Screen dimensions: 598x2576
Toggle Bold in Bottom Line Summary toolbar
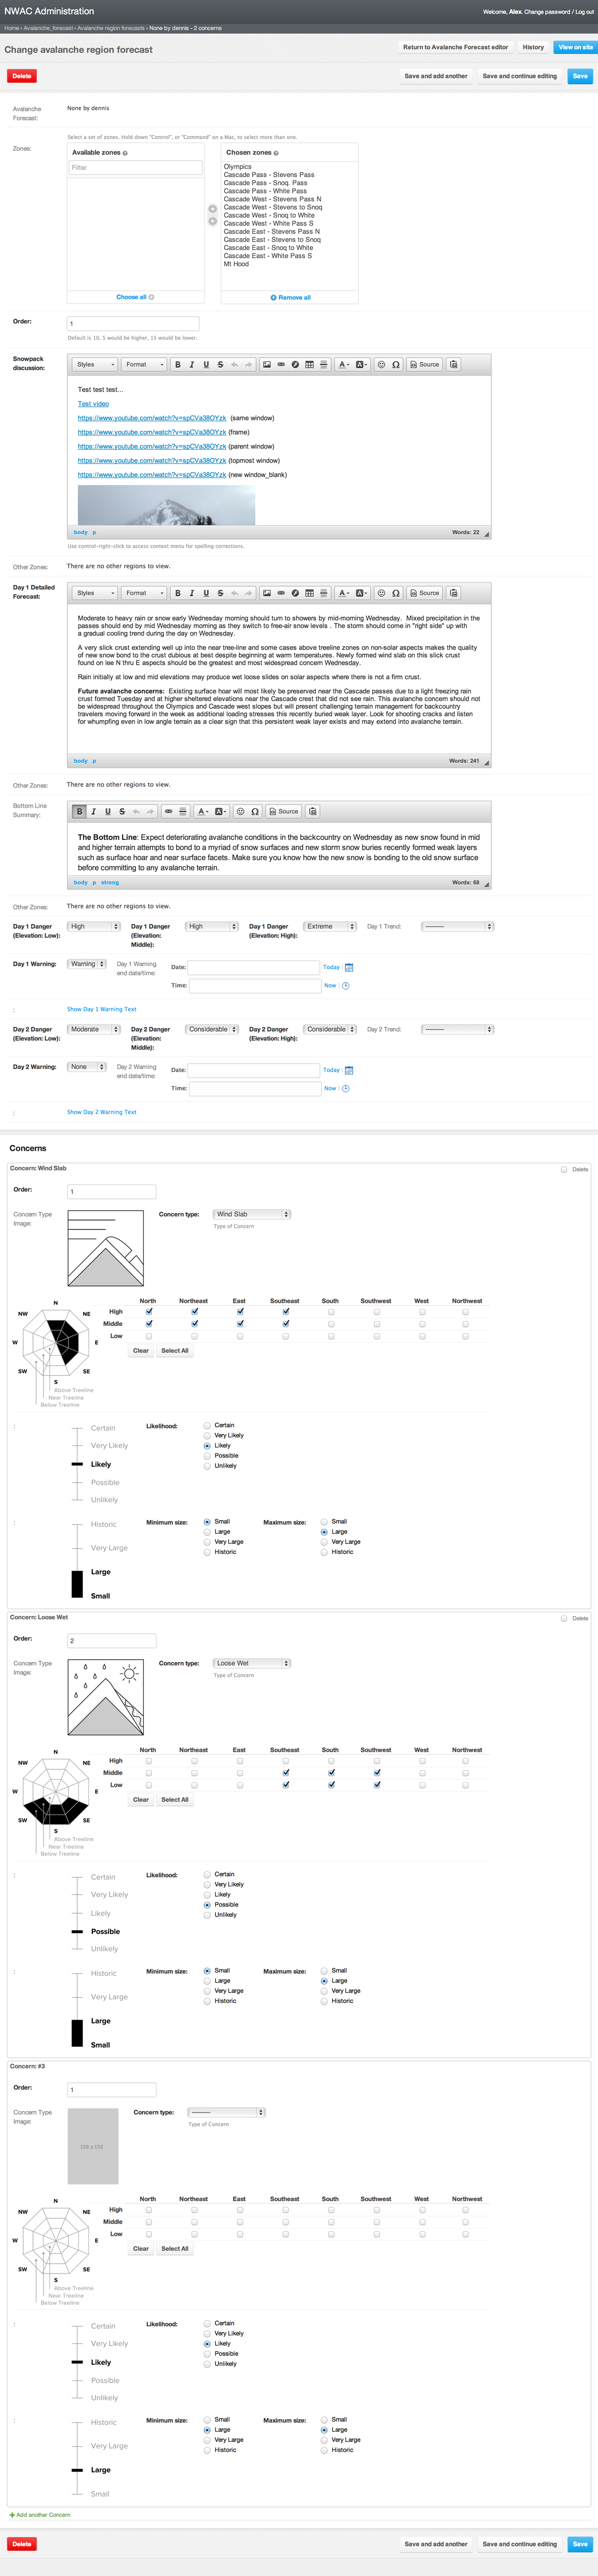click(80, 811)
